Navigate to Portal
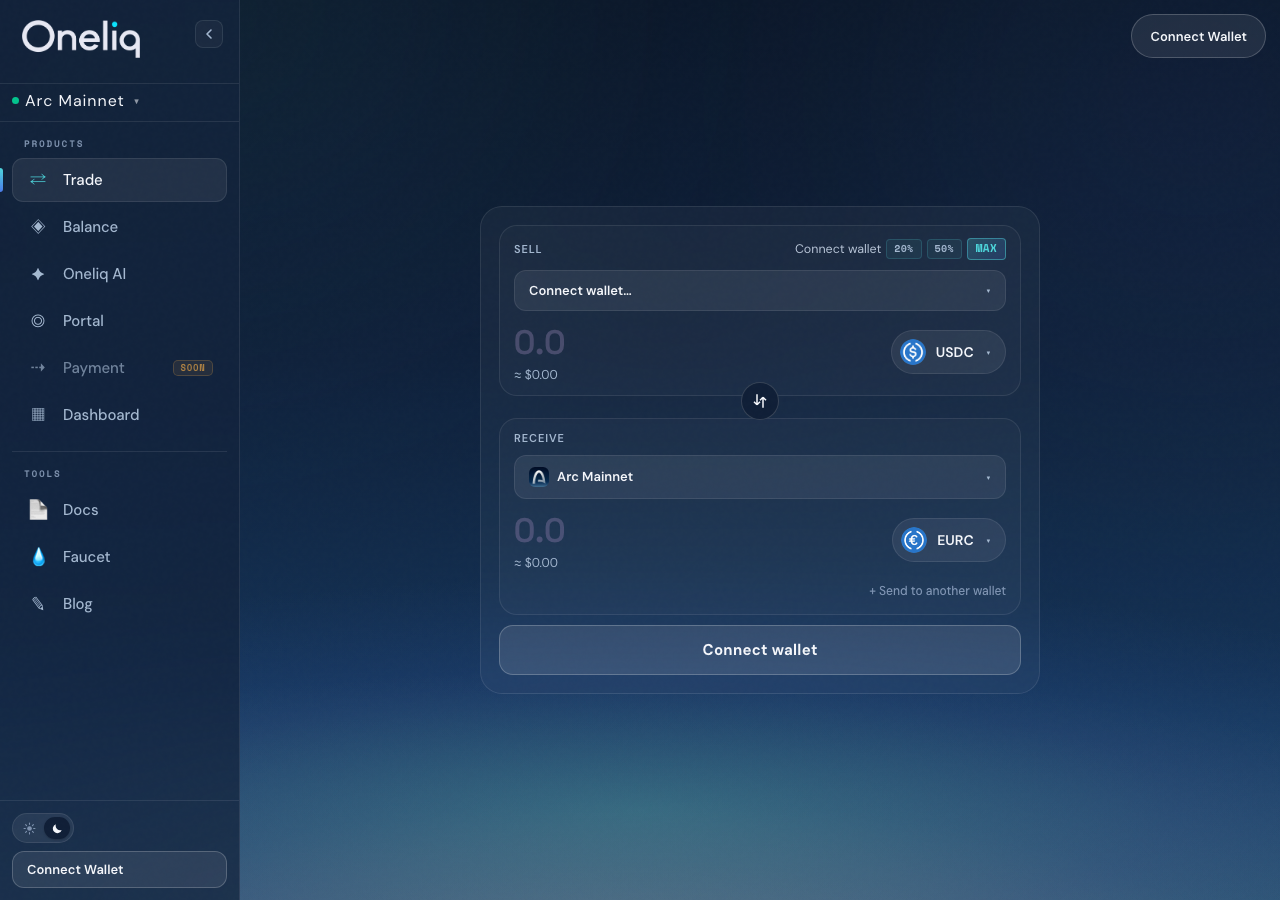 119,321
